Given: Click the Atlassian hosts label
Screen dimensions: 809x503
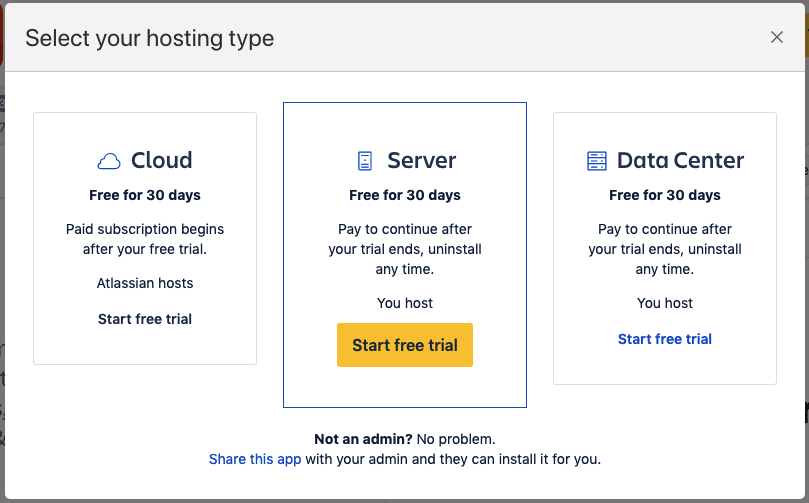Looking at the screenshot, I should (x=145, y=283).
